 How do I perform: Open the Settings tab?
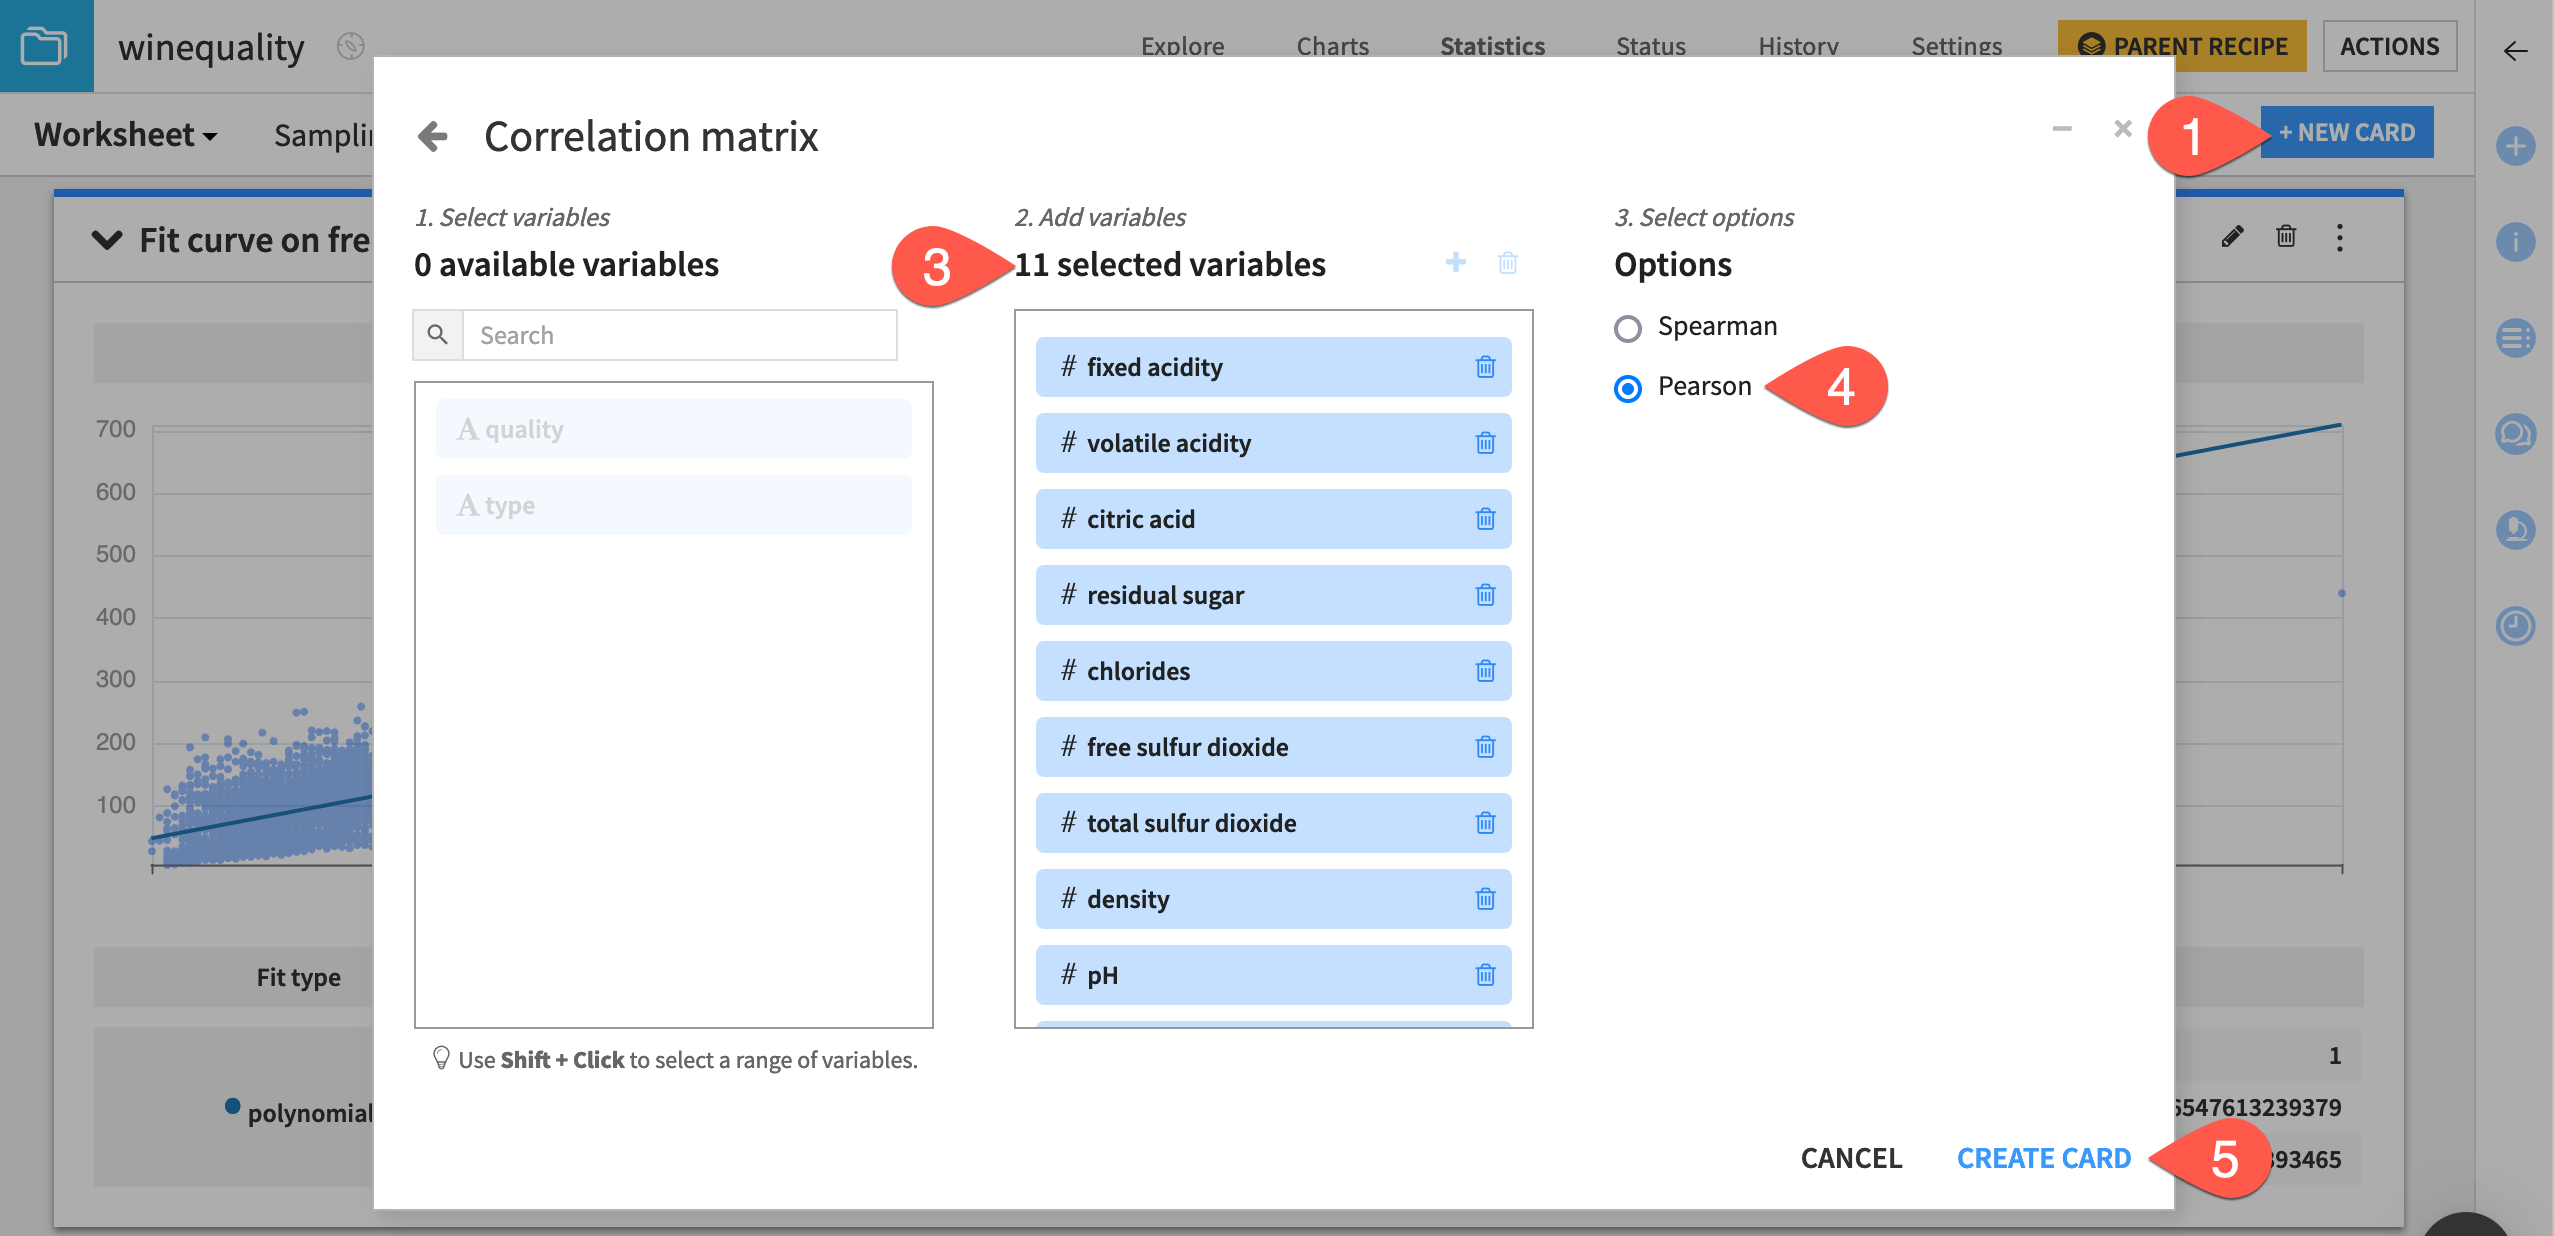[1956, 46]
